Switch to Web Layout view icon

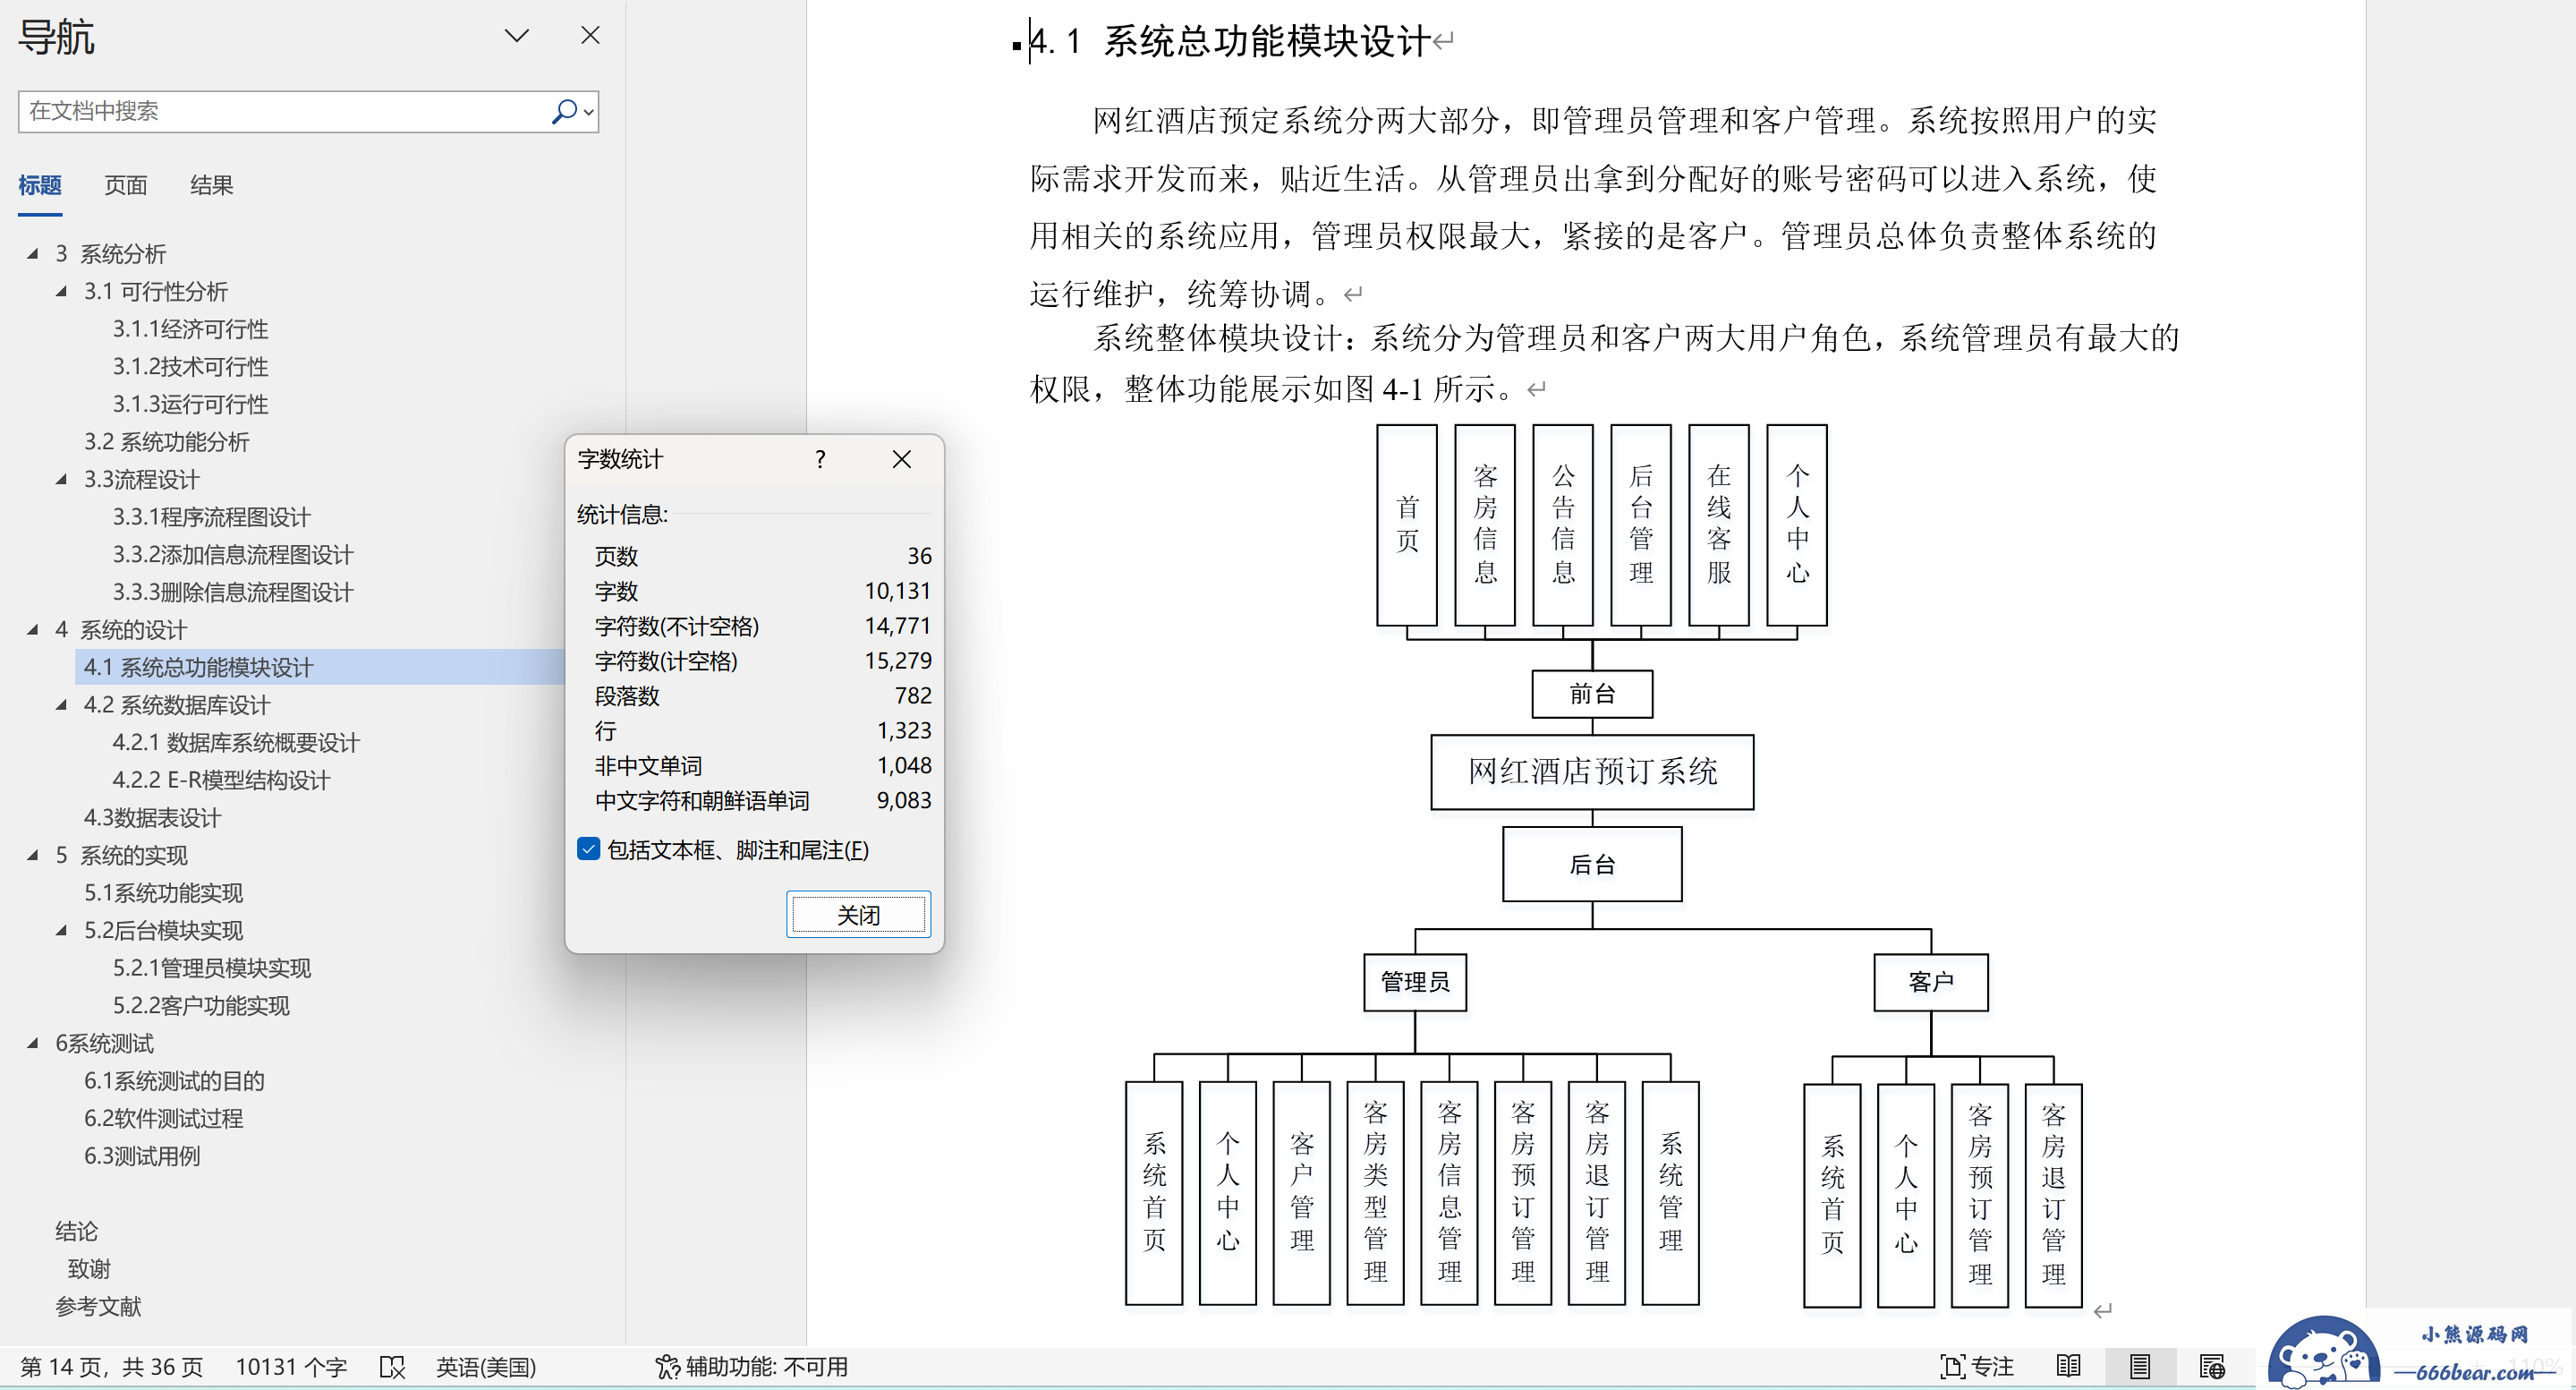[2212, 1366]
